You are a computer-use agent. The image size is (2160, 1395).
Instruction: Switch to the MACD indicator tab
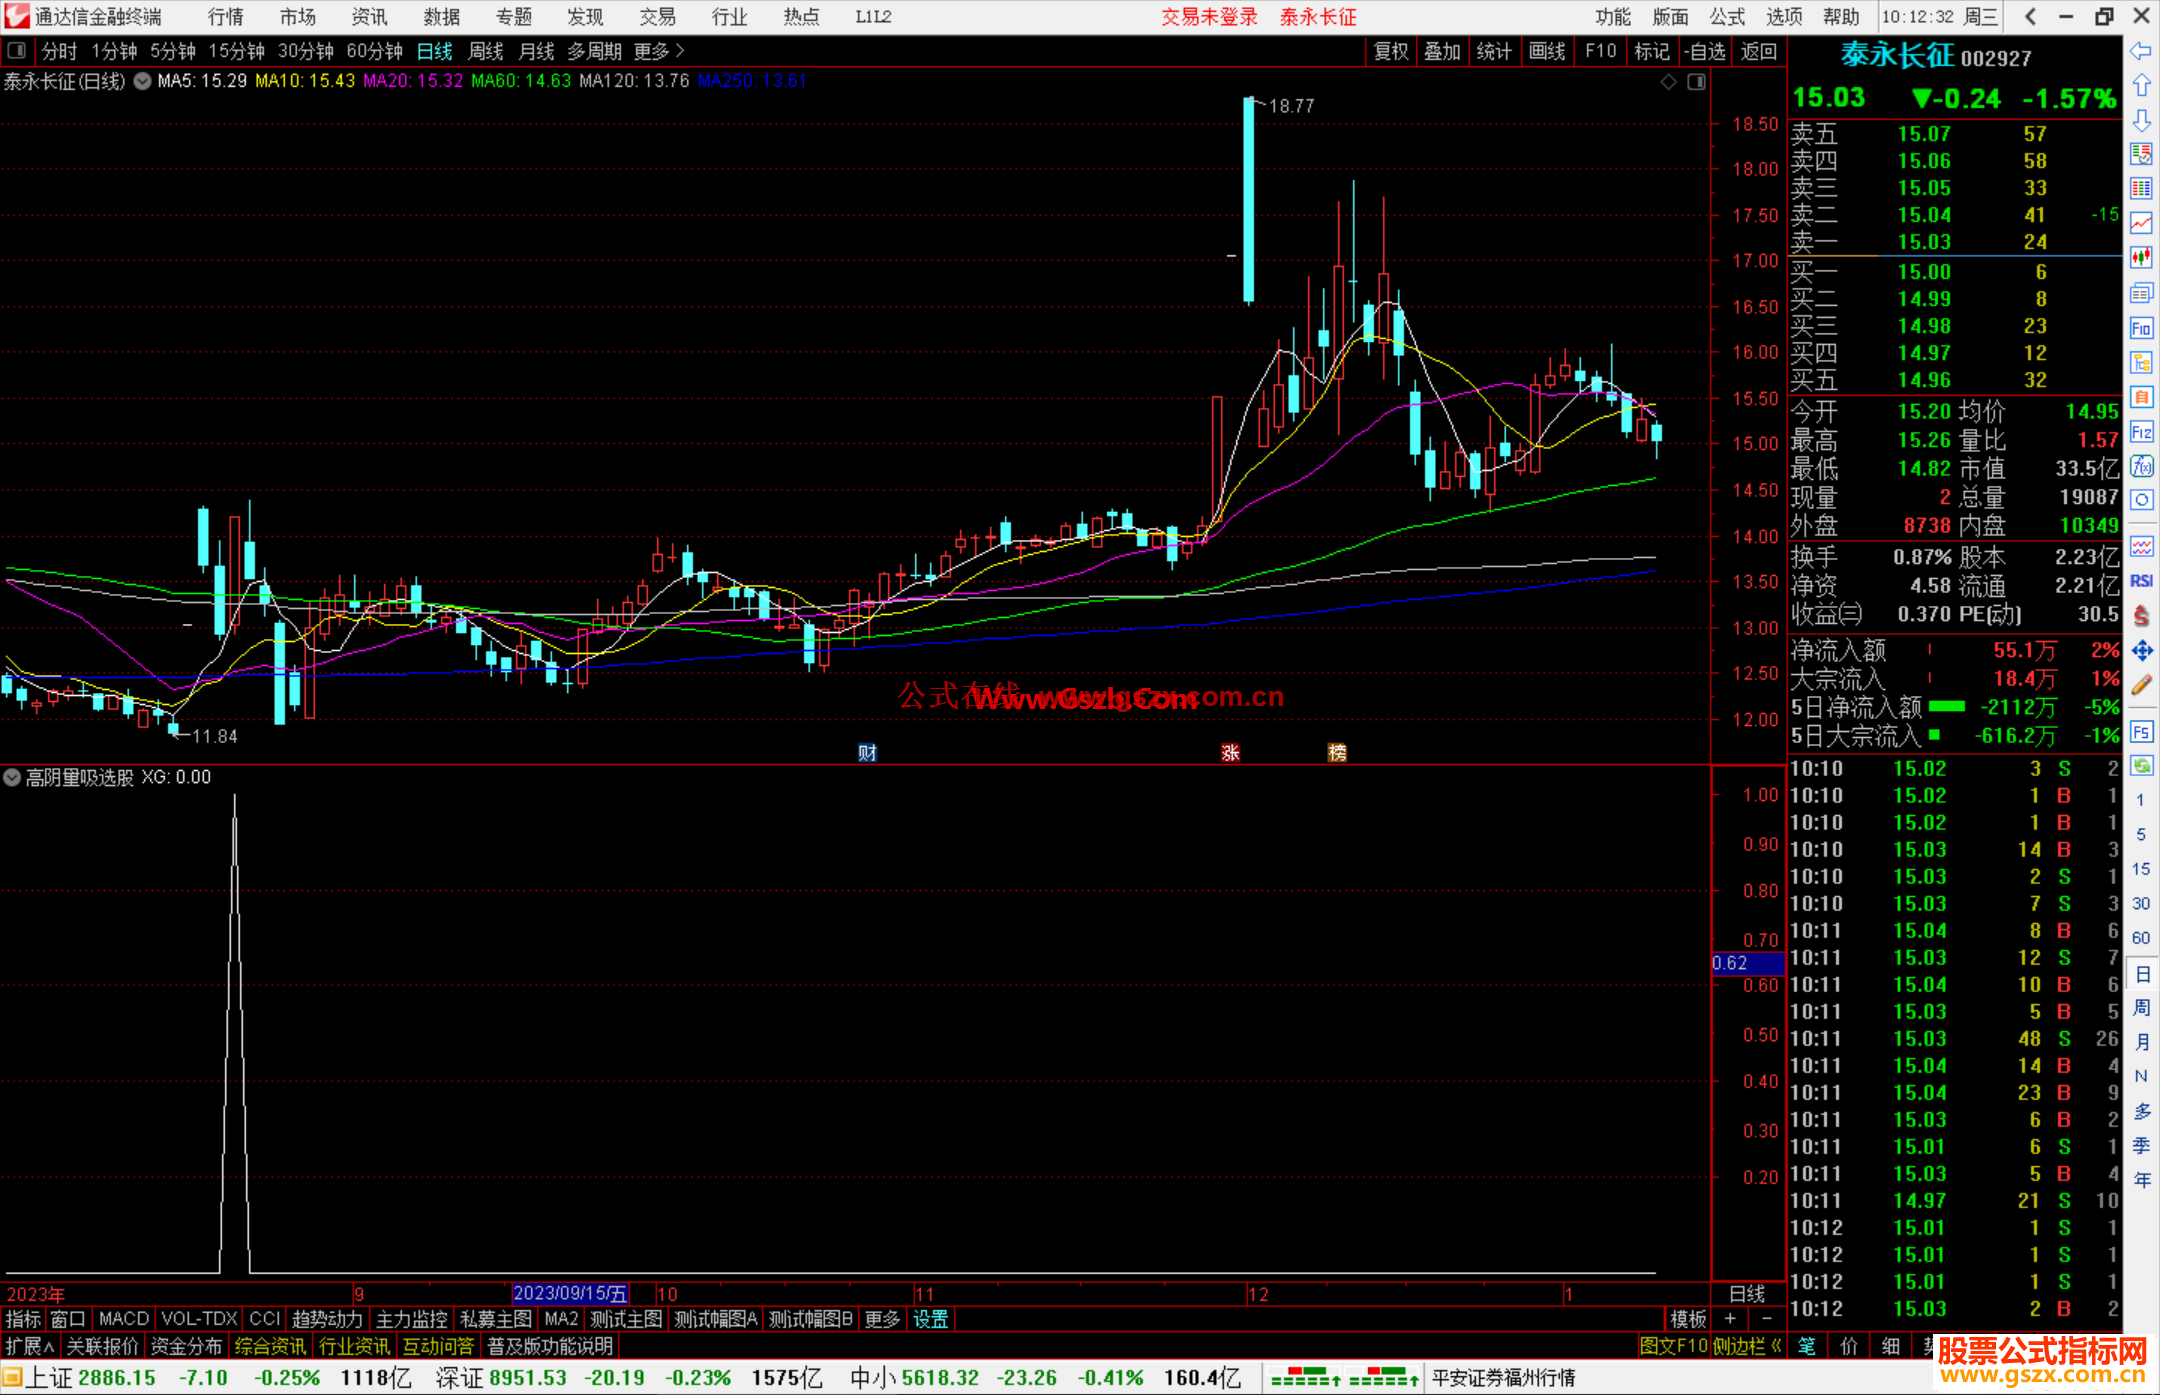123,1319
